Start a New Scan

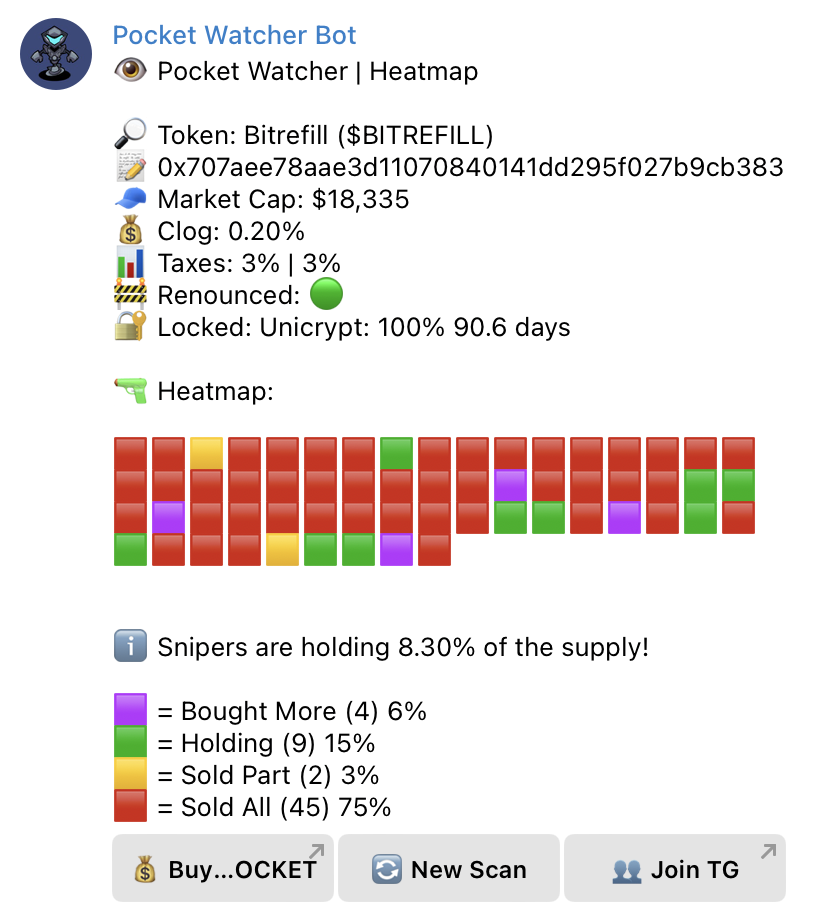point(449,868)
